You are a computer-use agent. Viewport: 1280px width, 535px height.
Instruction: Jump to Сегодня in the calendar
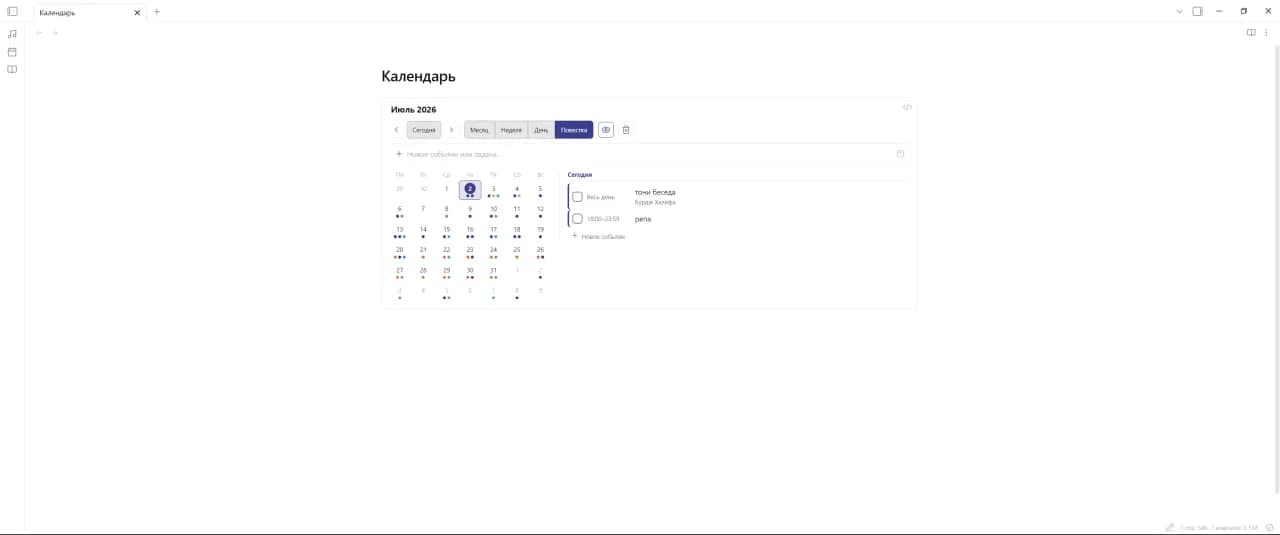[x=424, y=130]
